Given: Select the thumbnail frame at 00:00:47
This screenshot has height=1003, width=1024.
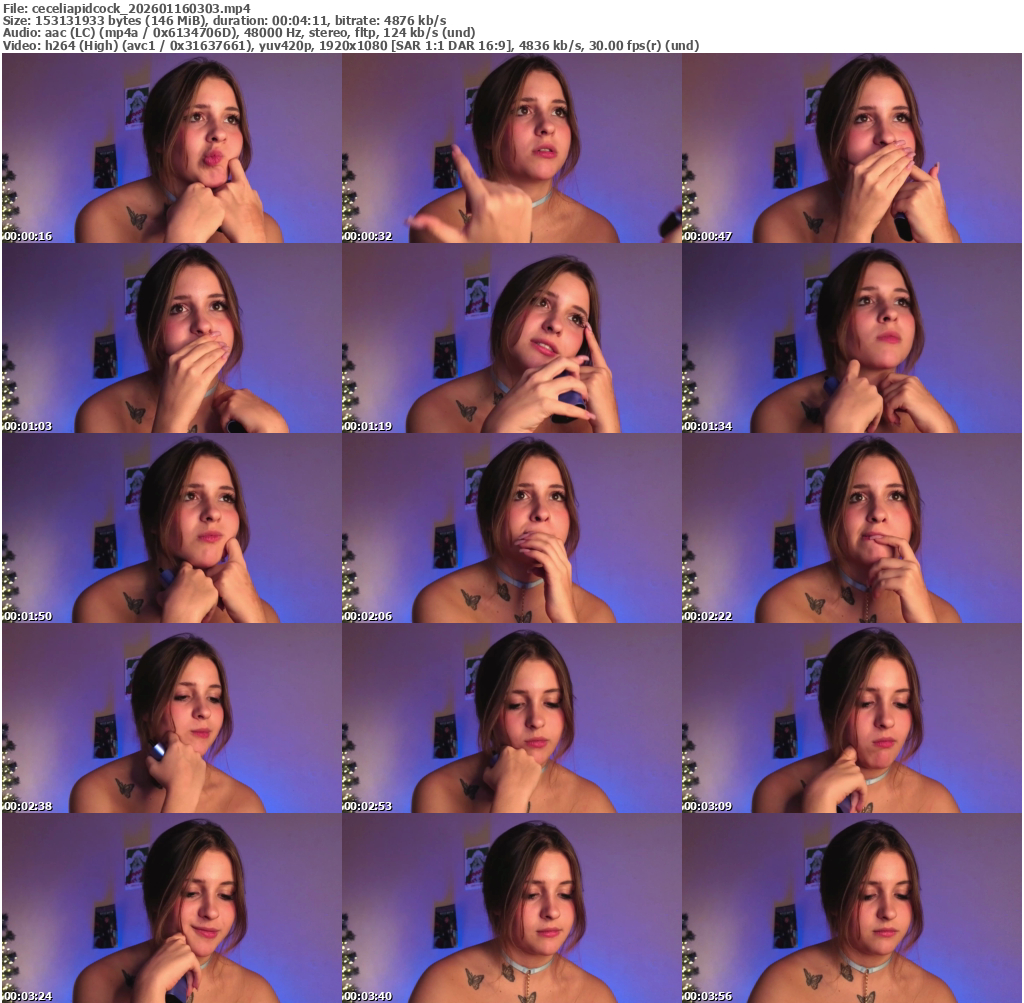Looking at the screenshot, I should click(x=852, y=148).
